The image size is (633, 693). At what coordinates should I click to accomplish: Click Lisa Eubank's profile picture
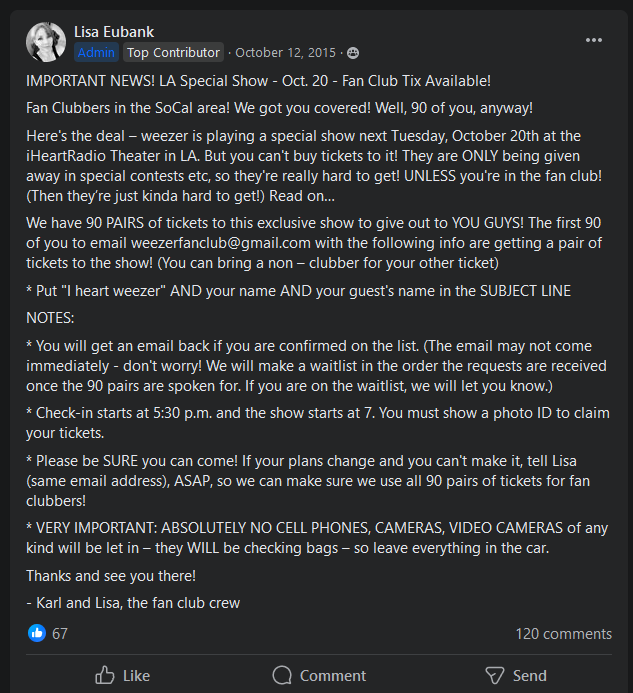coord(46,41)
